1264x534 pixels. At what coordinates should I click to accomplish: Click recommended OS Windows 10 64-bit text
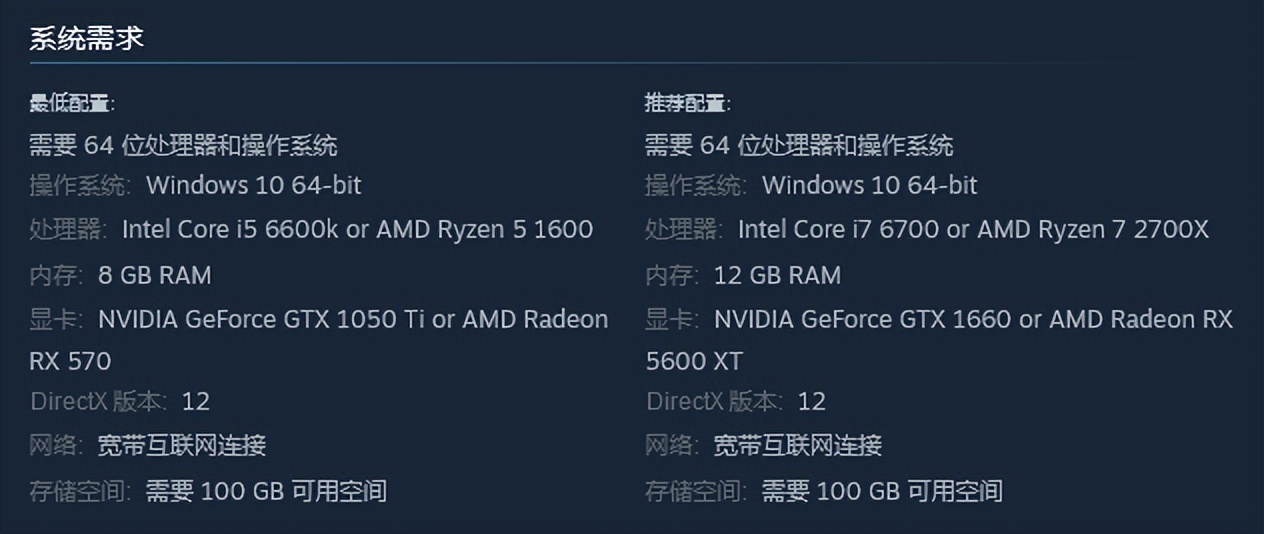click(869, 185)
